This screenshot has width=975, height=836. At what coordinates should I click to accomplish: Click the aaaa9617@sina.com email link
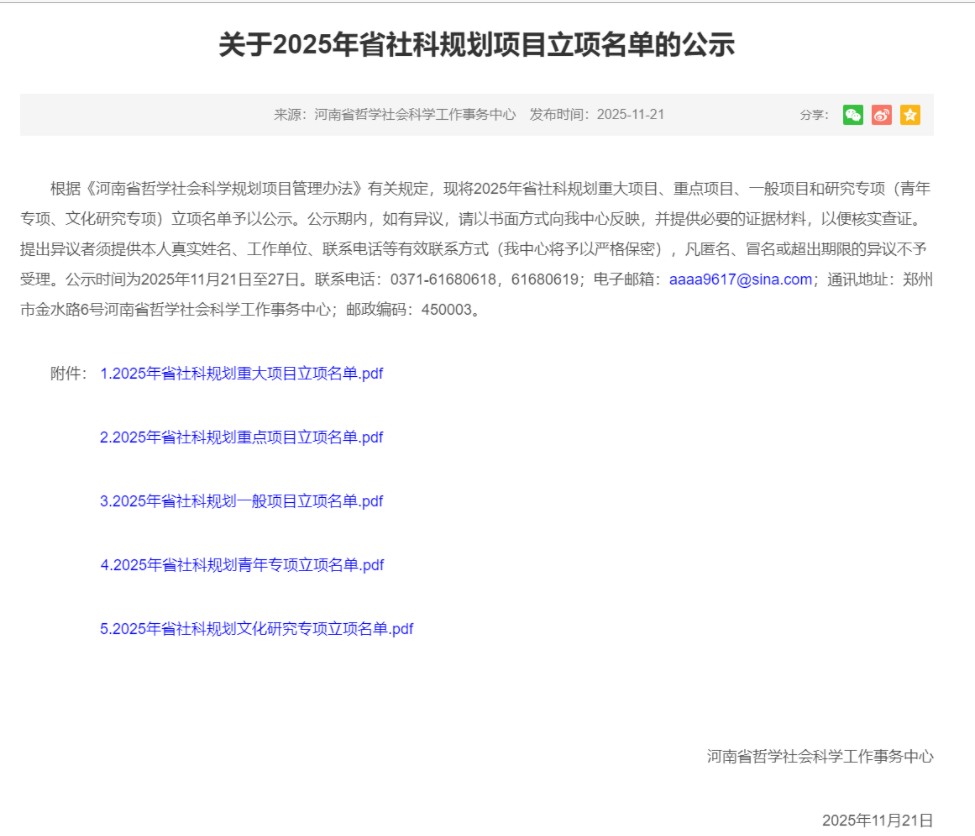click(740, 279)
